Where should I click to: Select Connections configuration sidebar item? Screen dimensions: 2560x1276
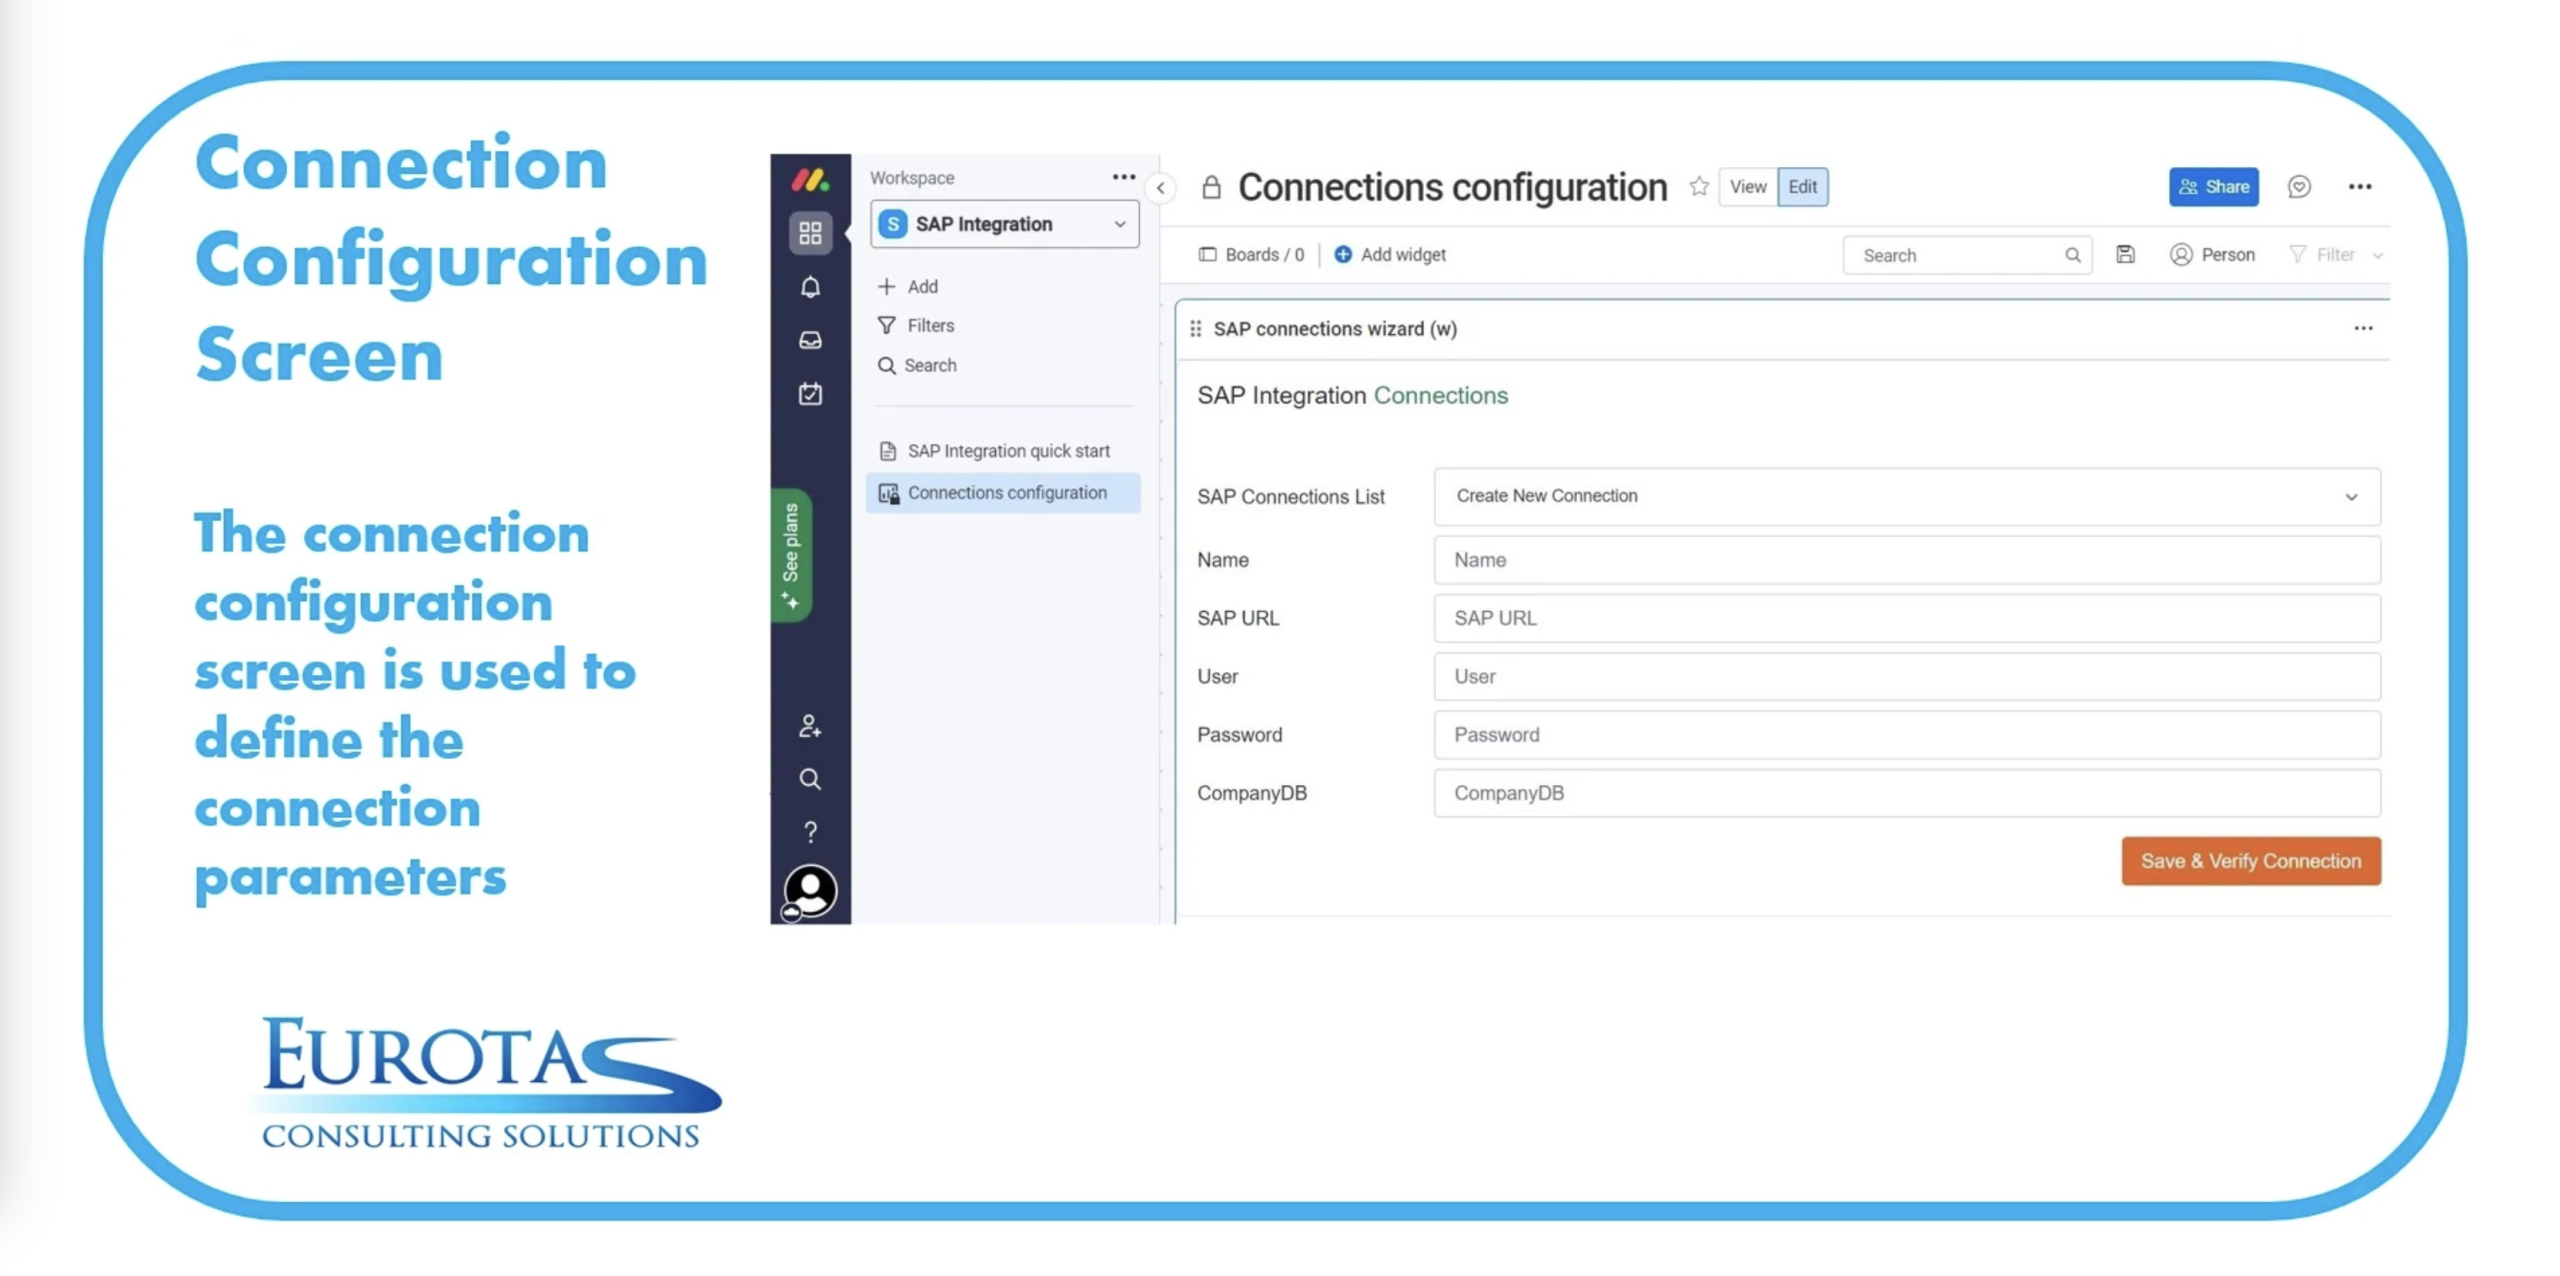[1005, 493]
